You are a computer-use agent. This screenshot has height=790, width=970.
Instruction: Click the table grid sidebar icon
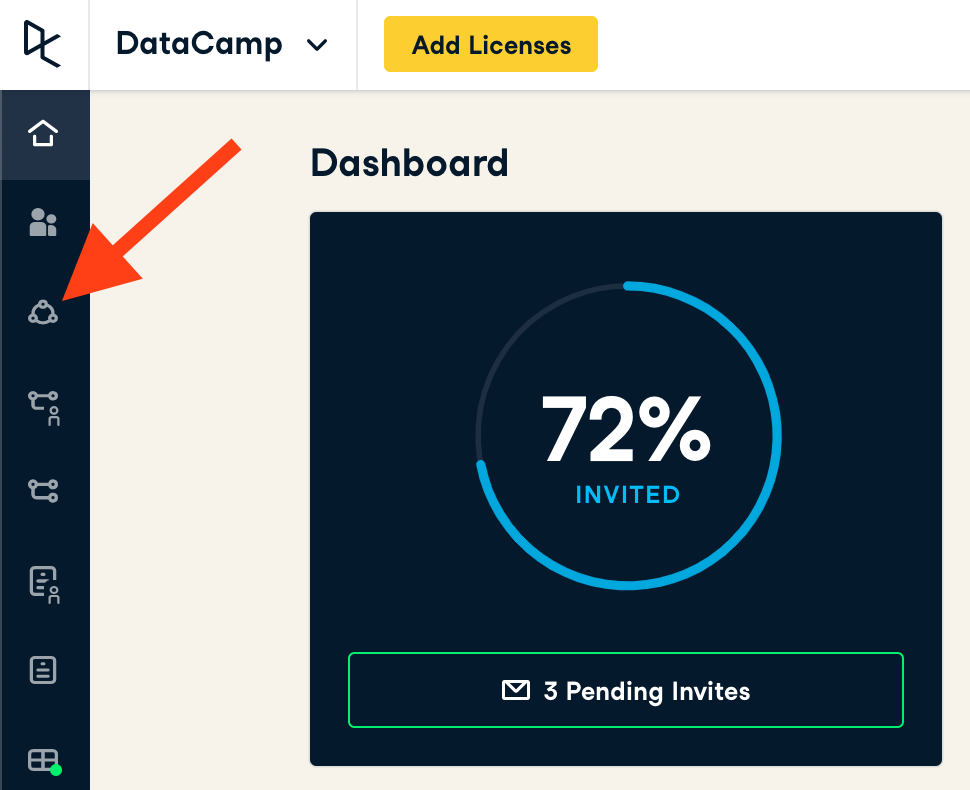[43, 760]
